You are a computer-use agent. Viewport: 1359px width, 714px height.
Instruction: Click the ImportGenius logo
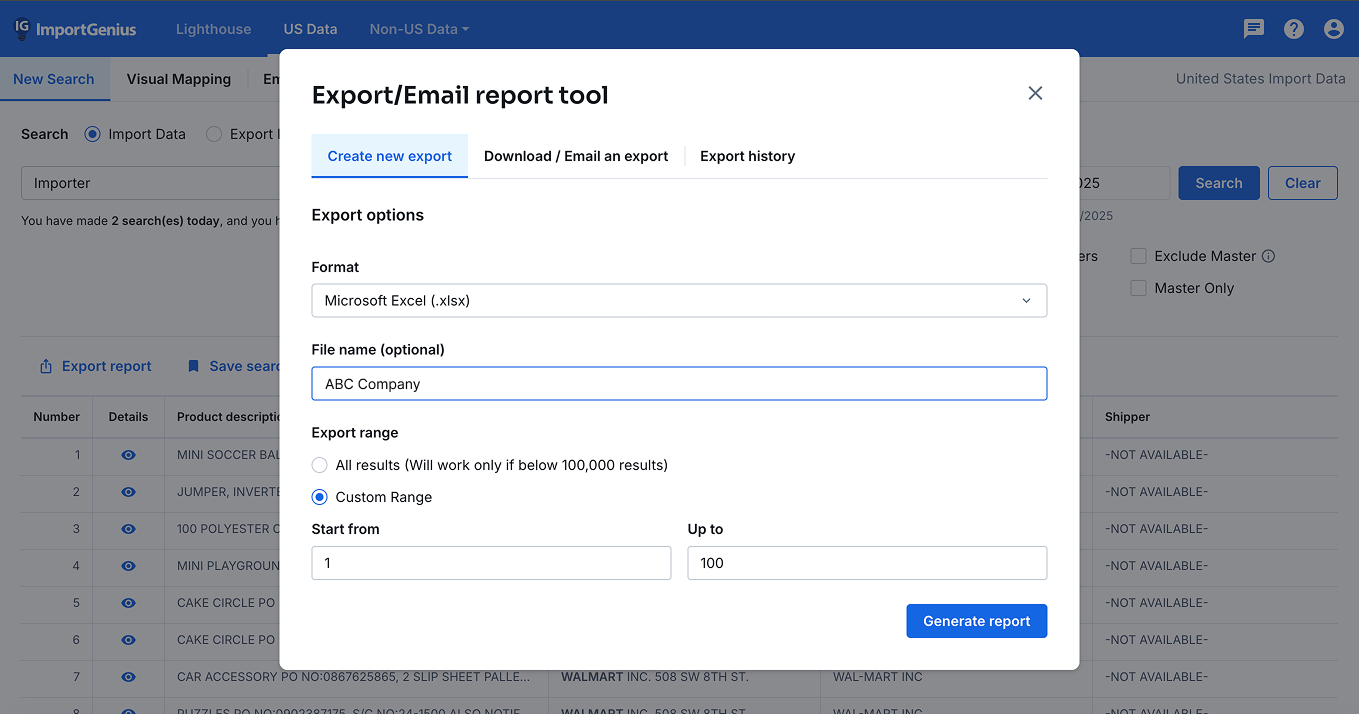pos(75,29)
